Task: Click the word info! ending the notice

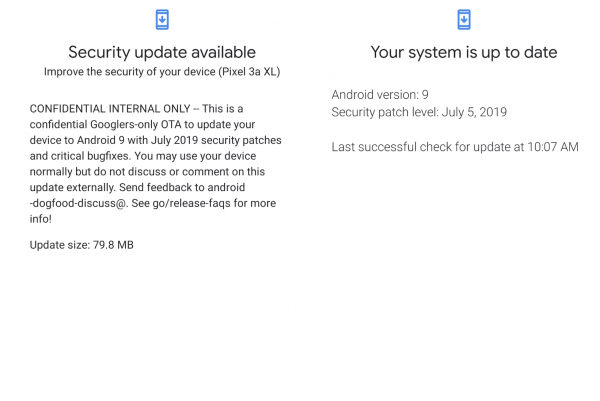Action: point(41,219)
